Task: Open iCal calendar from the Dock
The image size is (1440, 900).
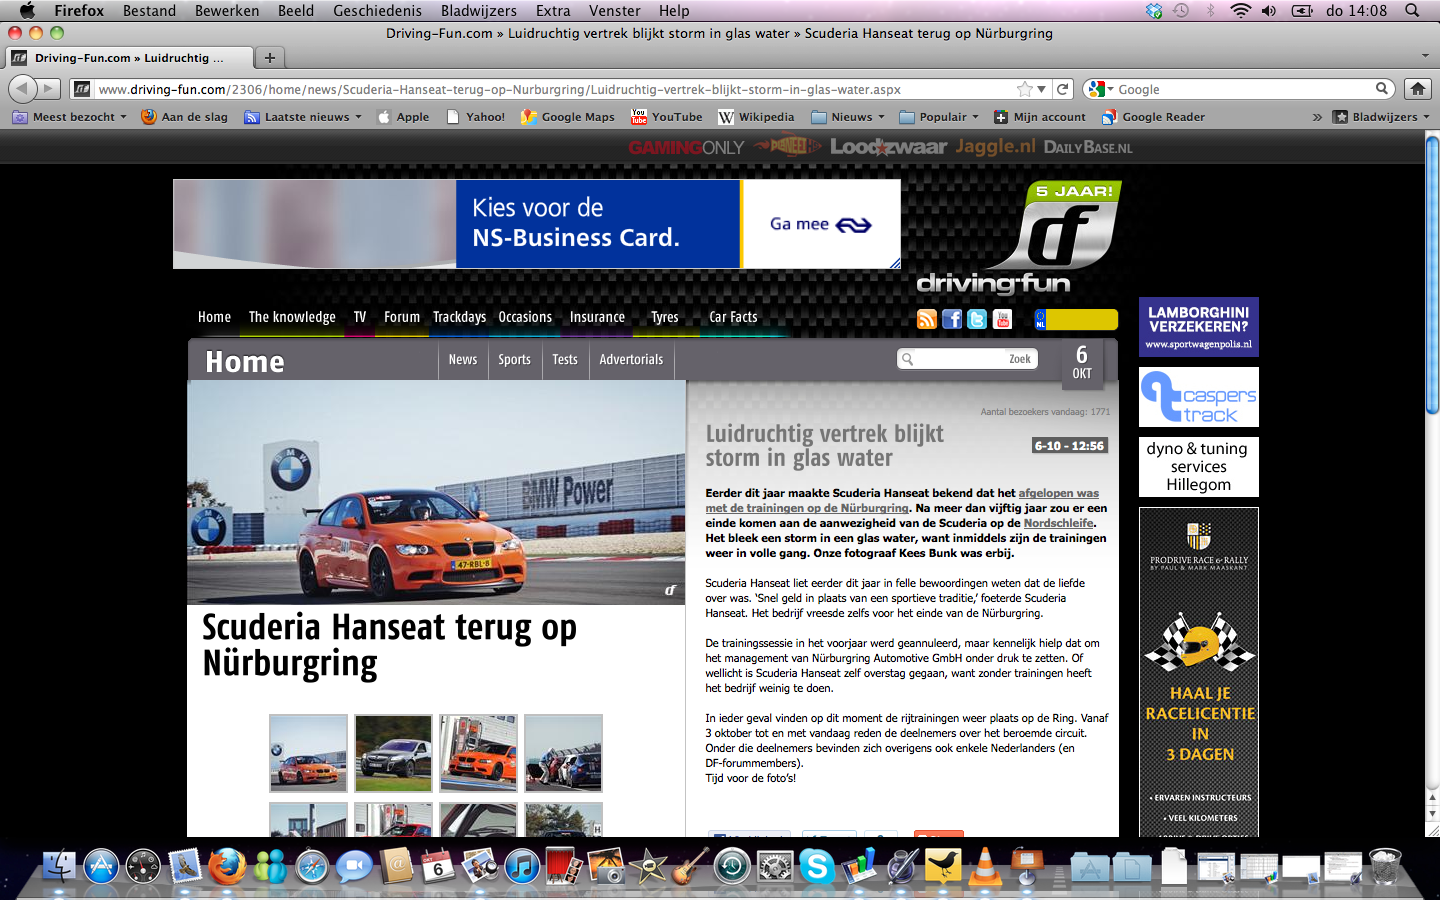Action: 437,866
